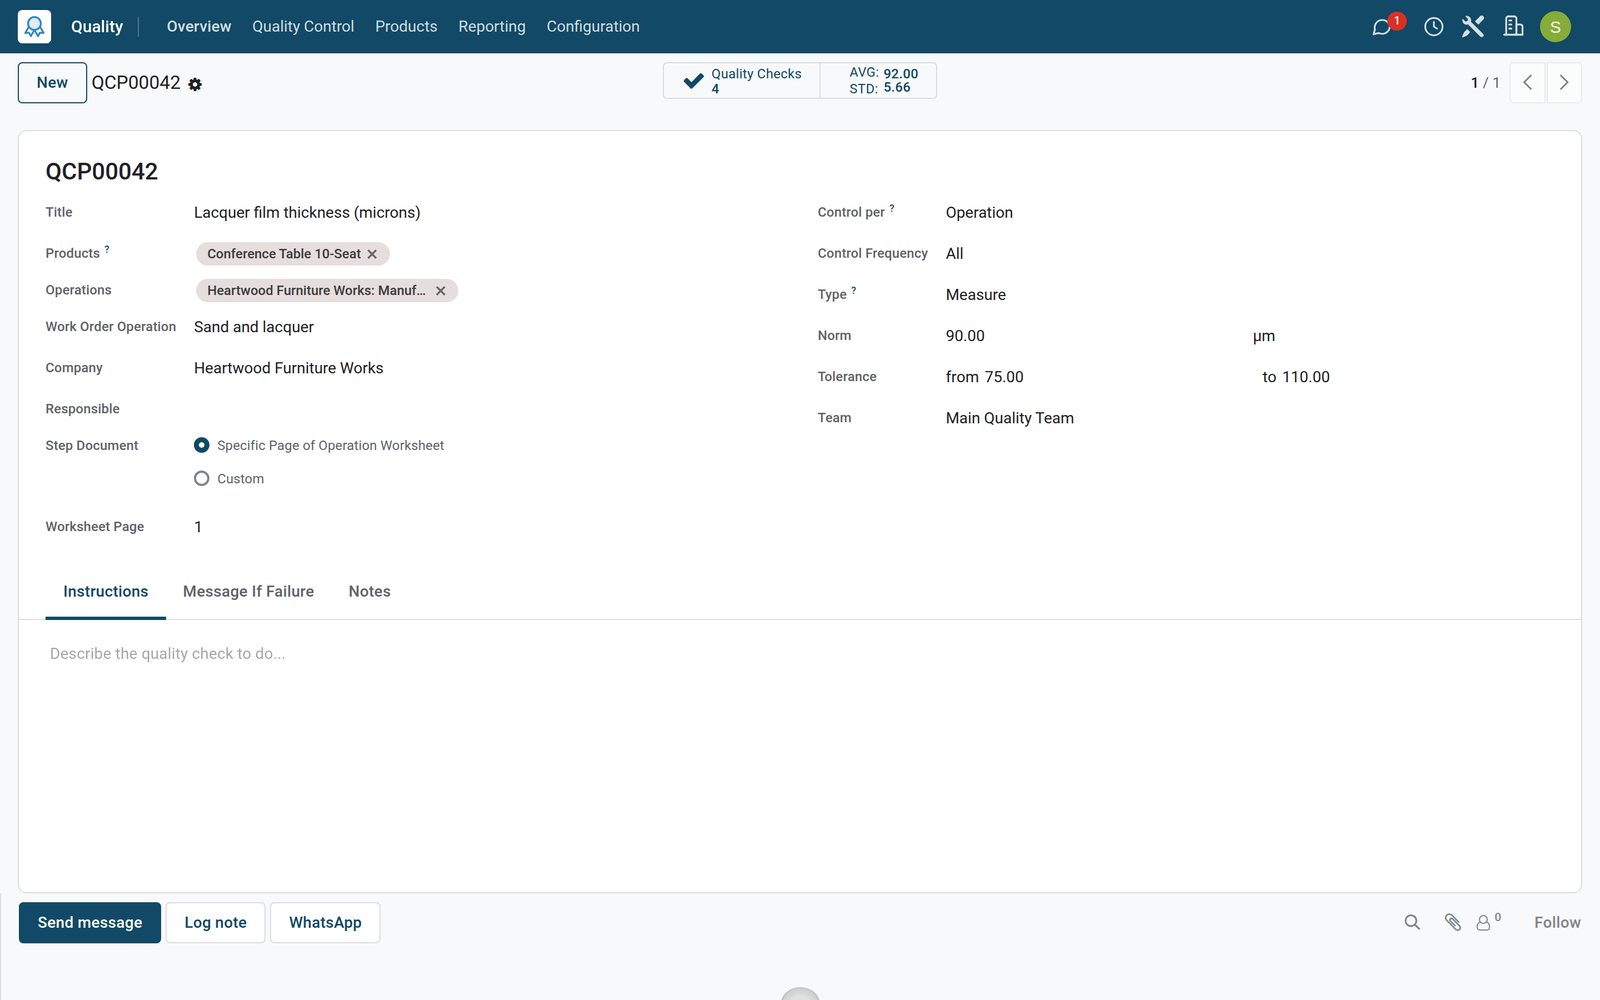Open the Overview menu

coord(199,27)
